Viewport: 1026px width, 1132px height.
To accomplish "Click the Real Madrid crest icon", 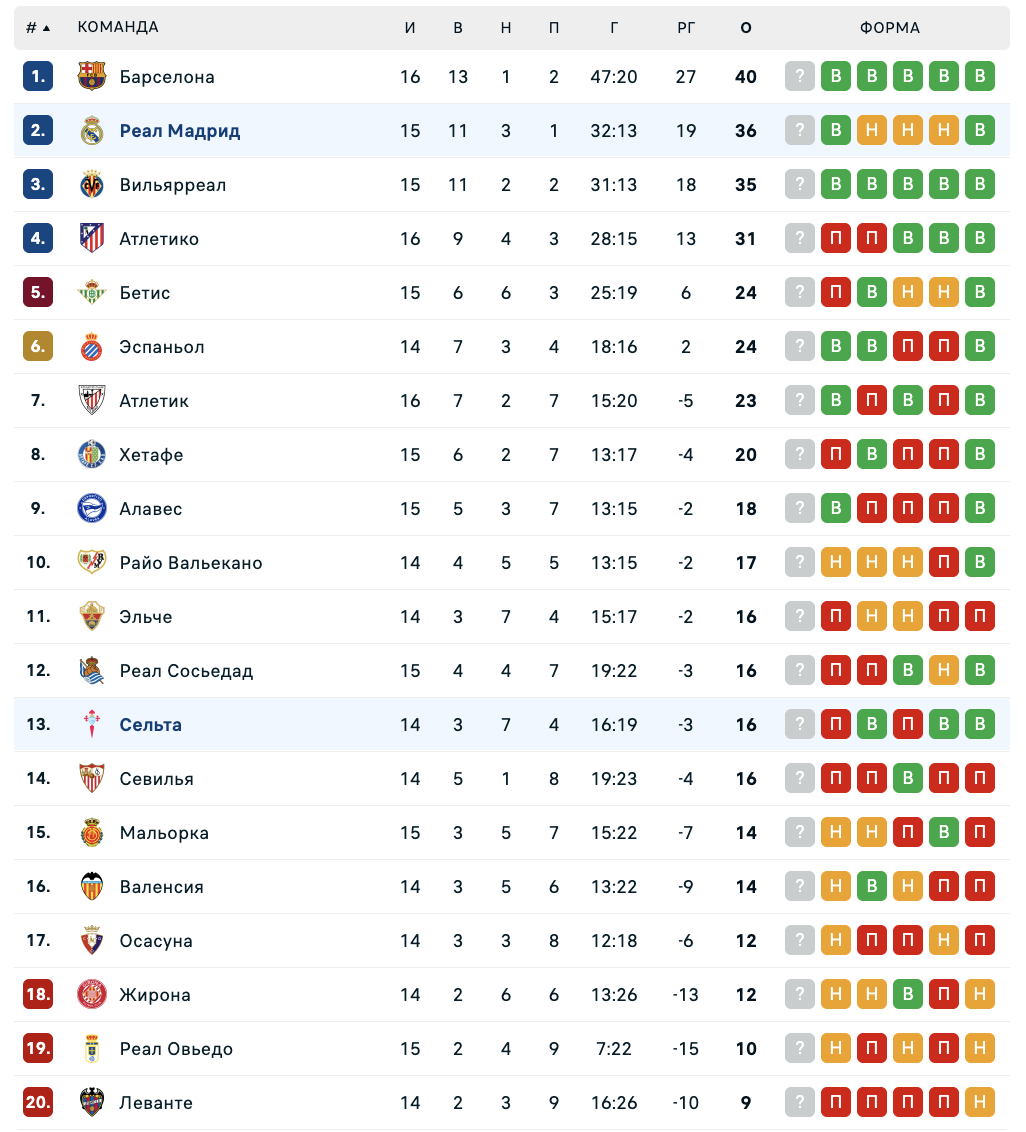I will (x=92, y=131).
